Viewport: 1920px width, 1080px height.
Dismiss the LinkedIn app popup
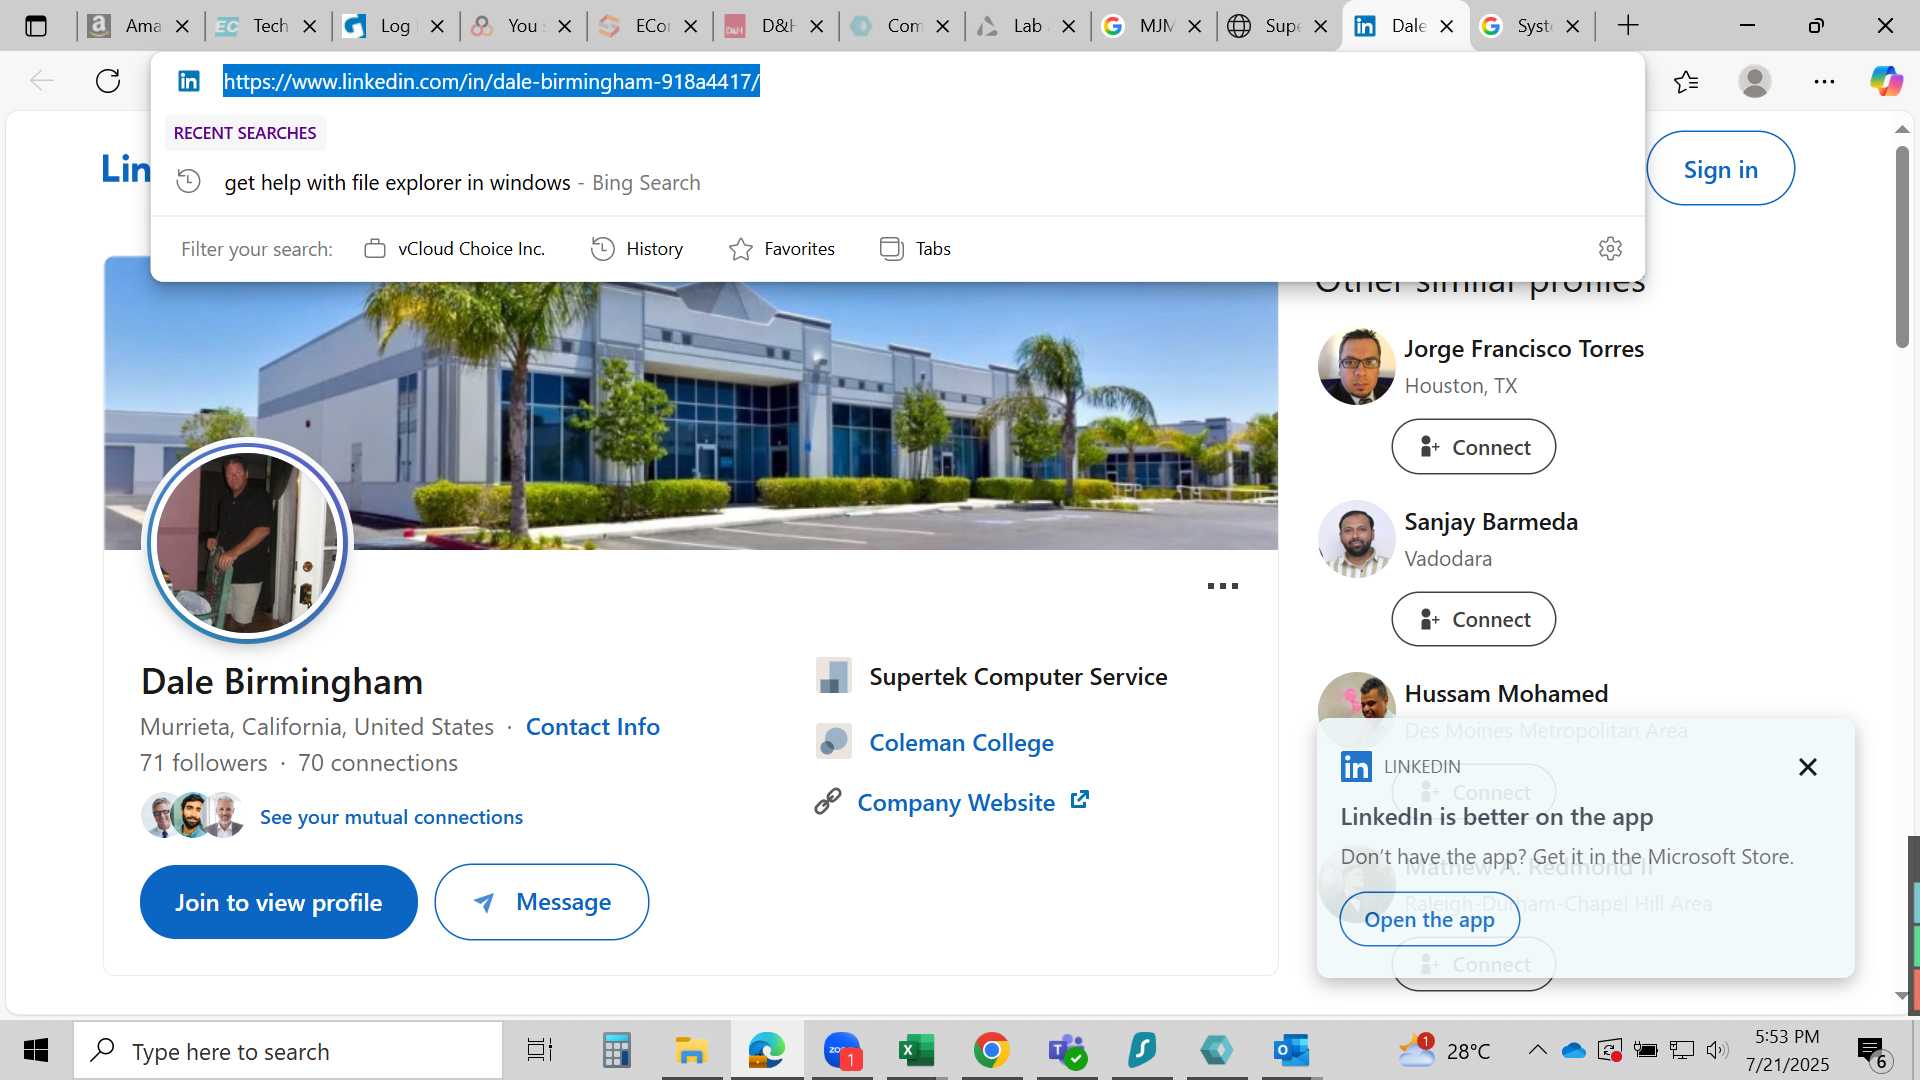coord(1807,767)
